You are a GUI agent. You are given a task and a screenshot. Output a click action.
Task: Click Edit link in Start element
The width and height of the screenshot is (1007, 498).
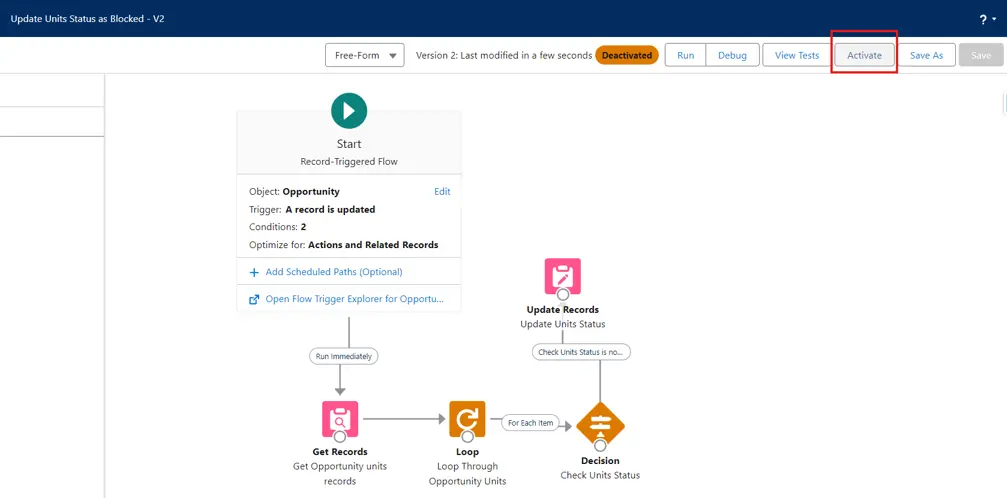442,191
